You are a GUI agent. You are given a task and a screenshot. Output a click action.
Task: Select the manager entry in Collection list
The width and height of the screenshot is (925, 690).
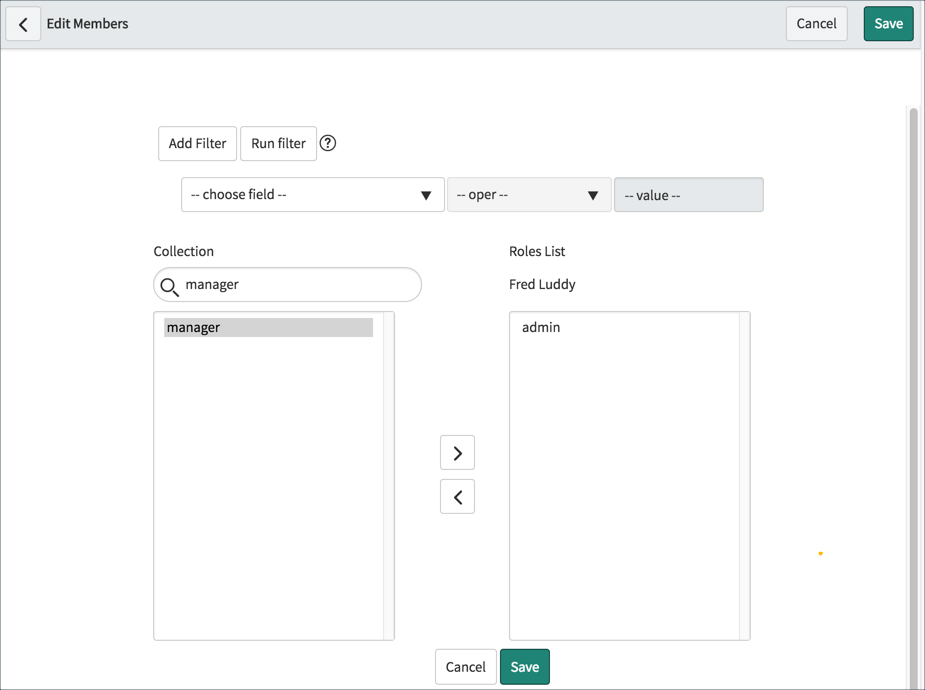point(268,327)
